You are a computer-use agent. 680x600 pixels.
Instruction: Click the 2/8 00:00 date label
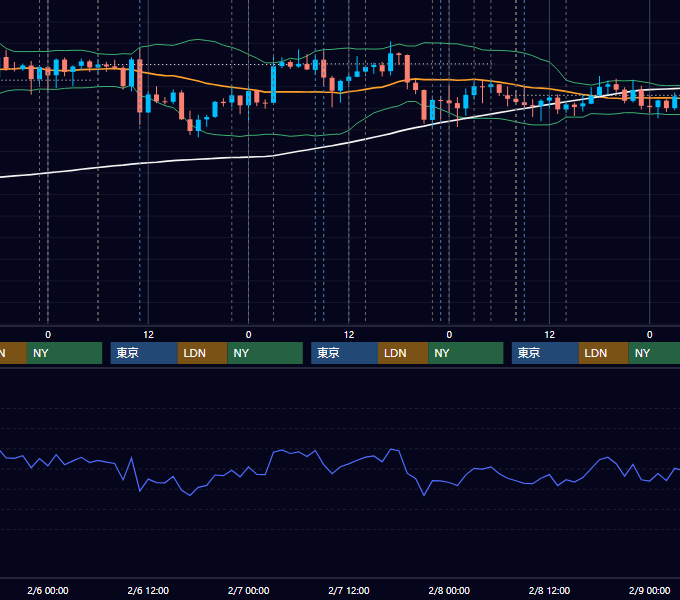coord(449,590)
